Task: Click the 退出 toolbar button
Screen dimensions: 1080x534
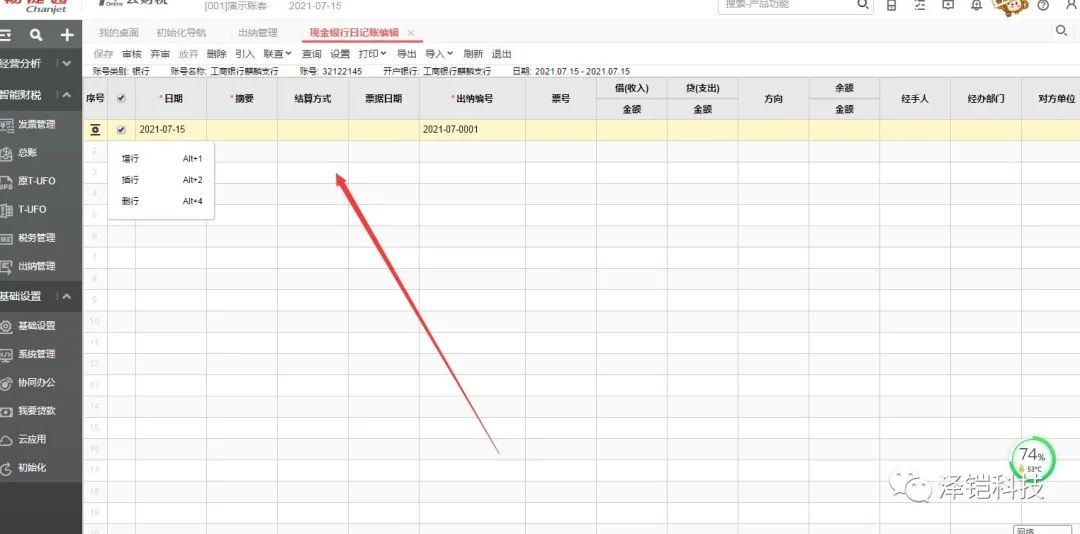Action: pyautogui.click(x=501, y=54)
